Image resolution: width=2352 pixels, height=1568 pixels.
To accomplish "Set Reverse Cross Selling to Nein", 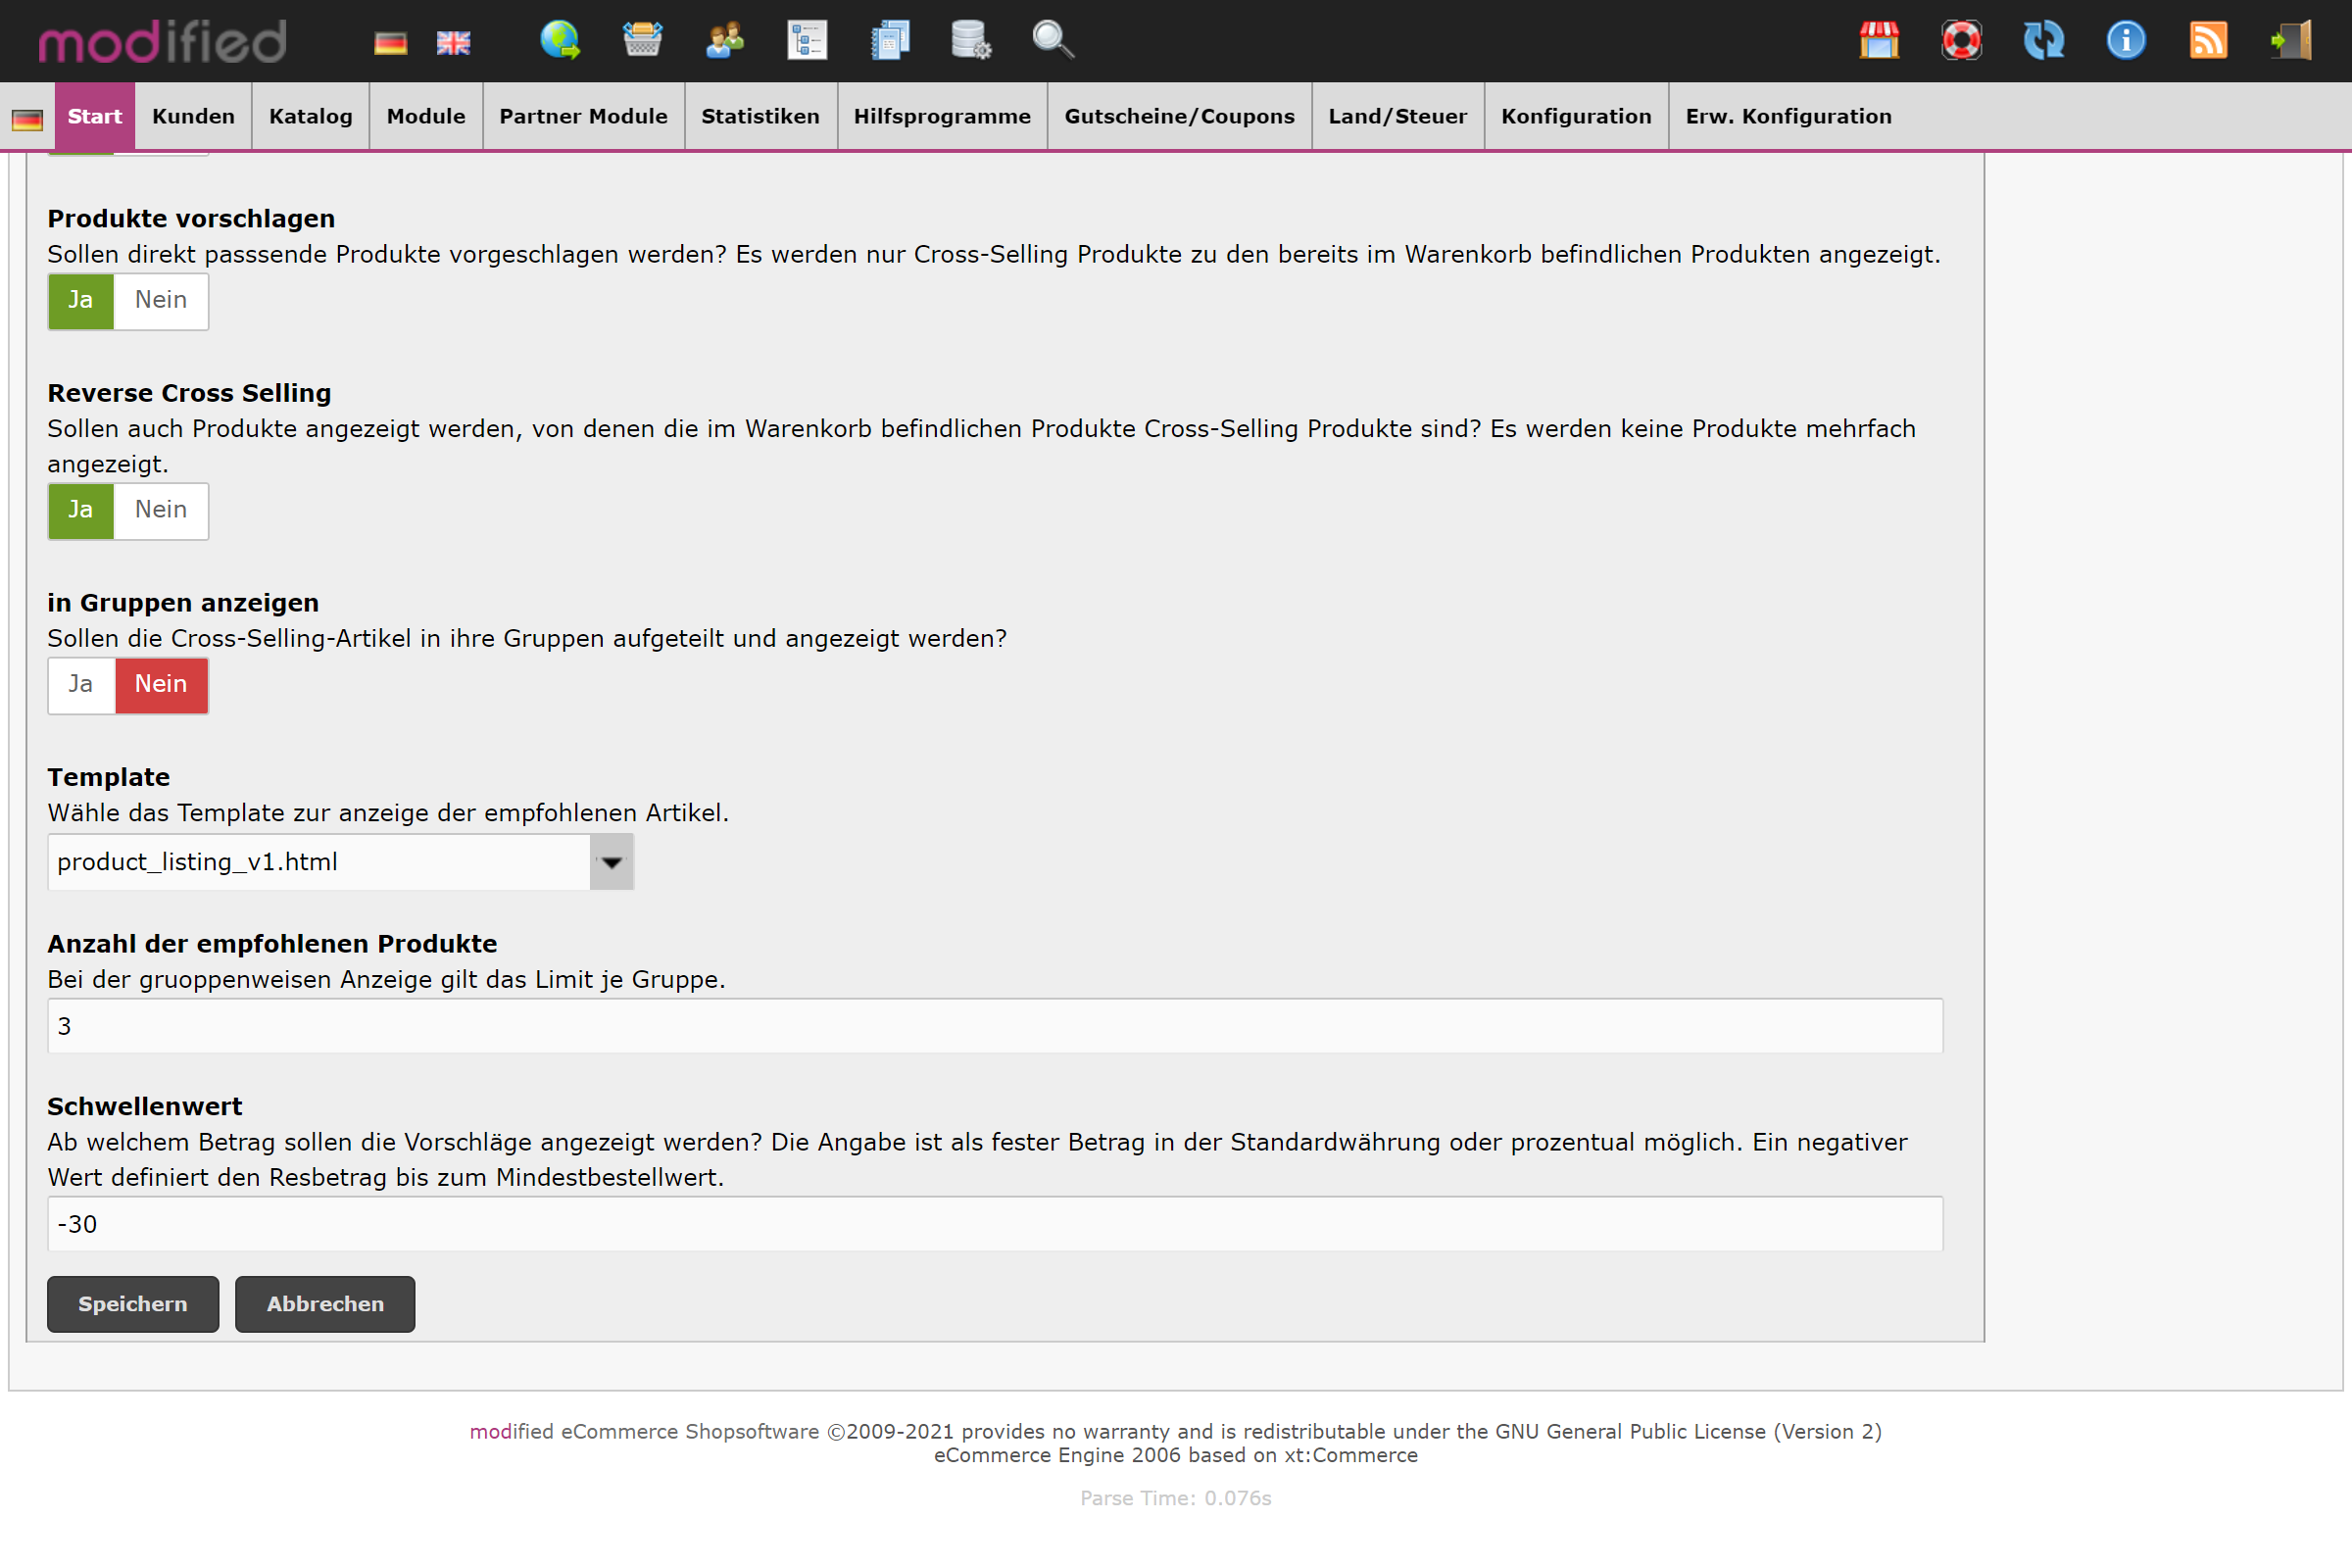I will [x=161, y=510].
